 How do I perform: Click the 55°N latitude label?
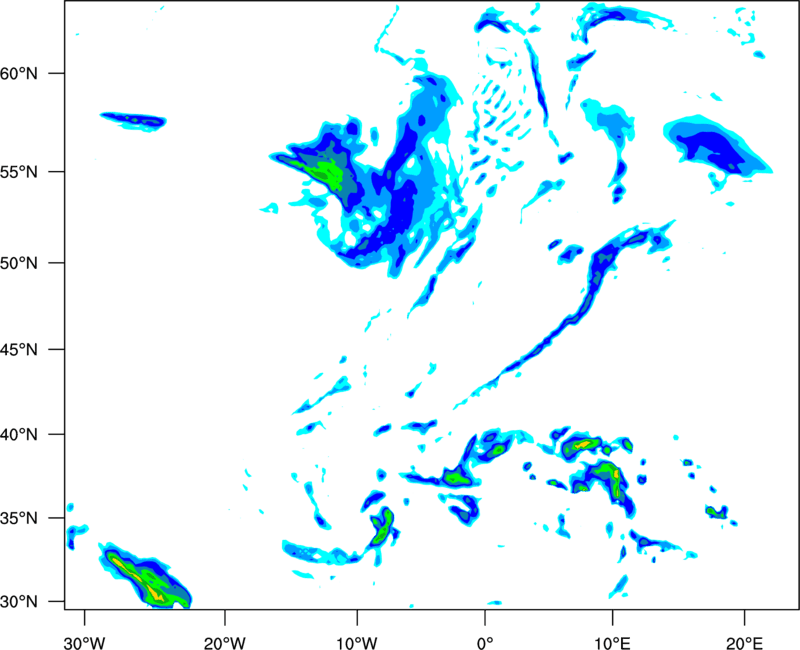19,172
